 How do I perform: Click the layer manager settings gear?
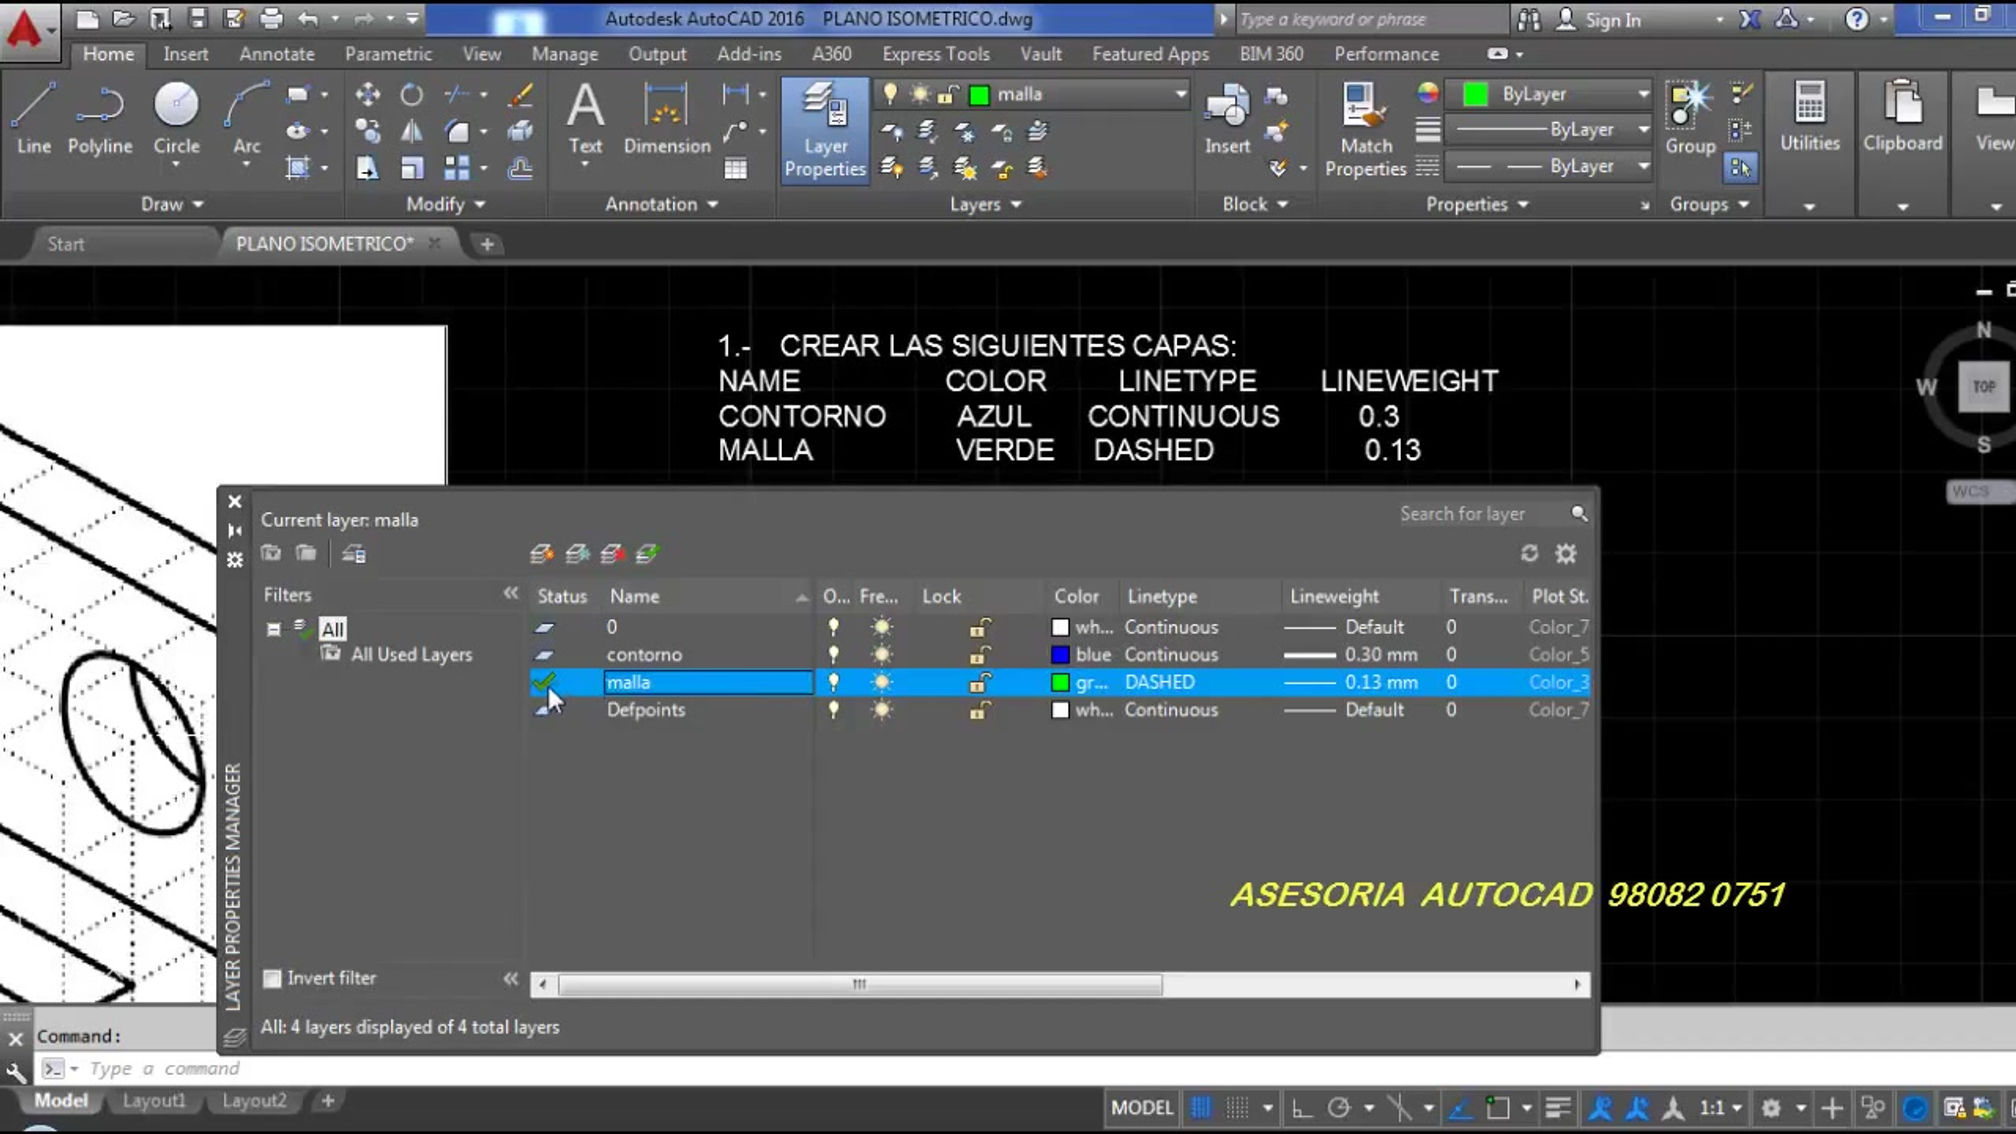tap(1566, 553)
